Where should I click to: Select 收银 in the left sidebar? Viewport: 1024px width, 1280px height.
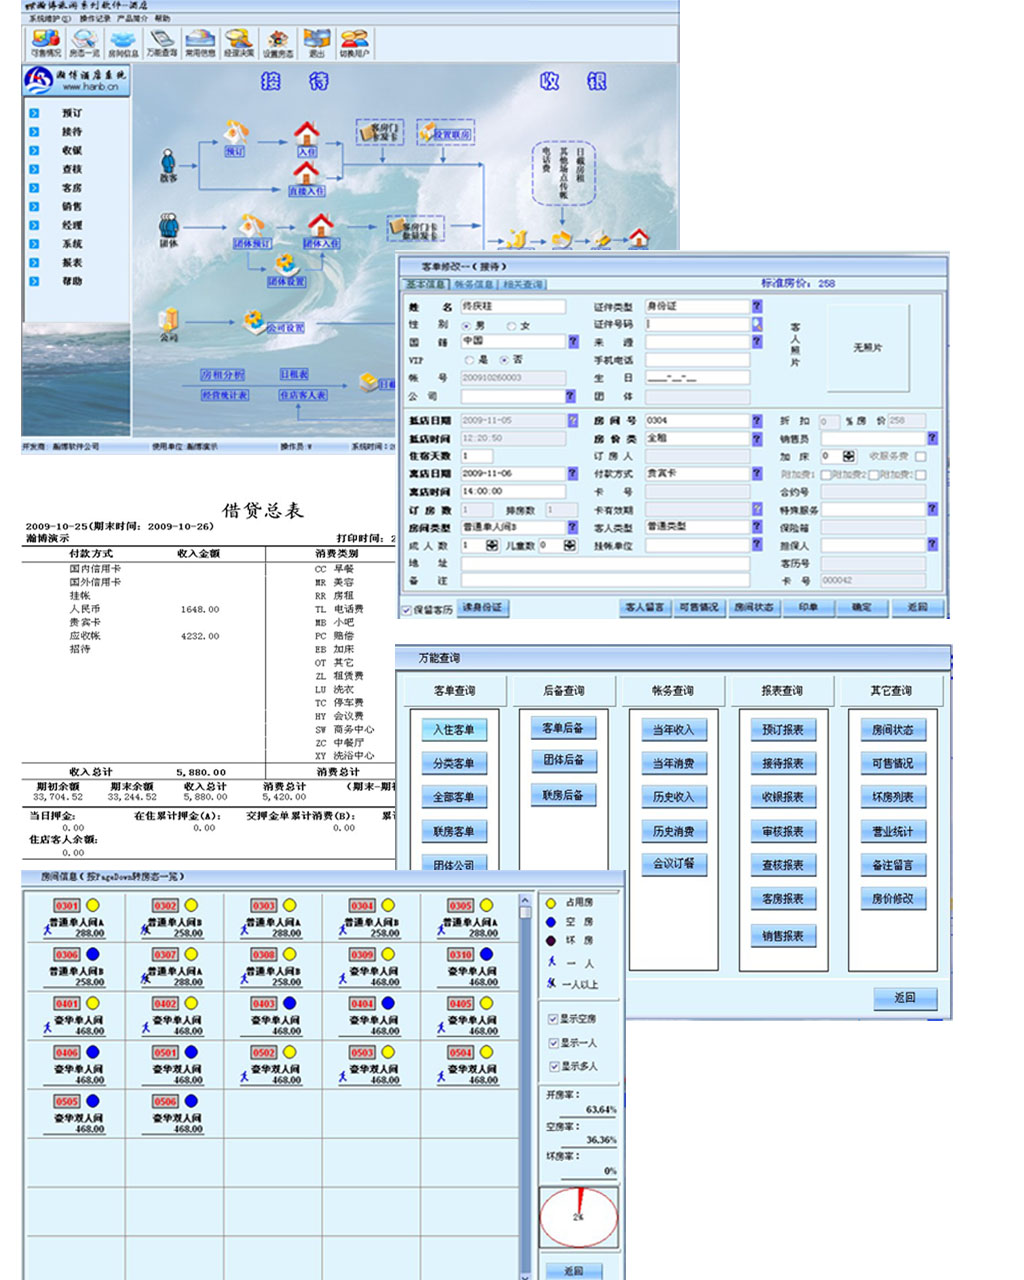pyautogui.click(x=72, y=151)
